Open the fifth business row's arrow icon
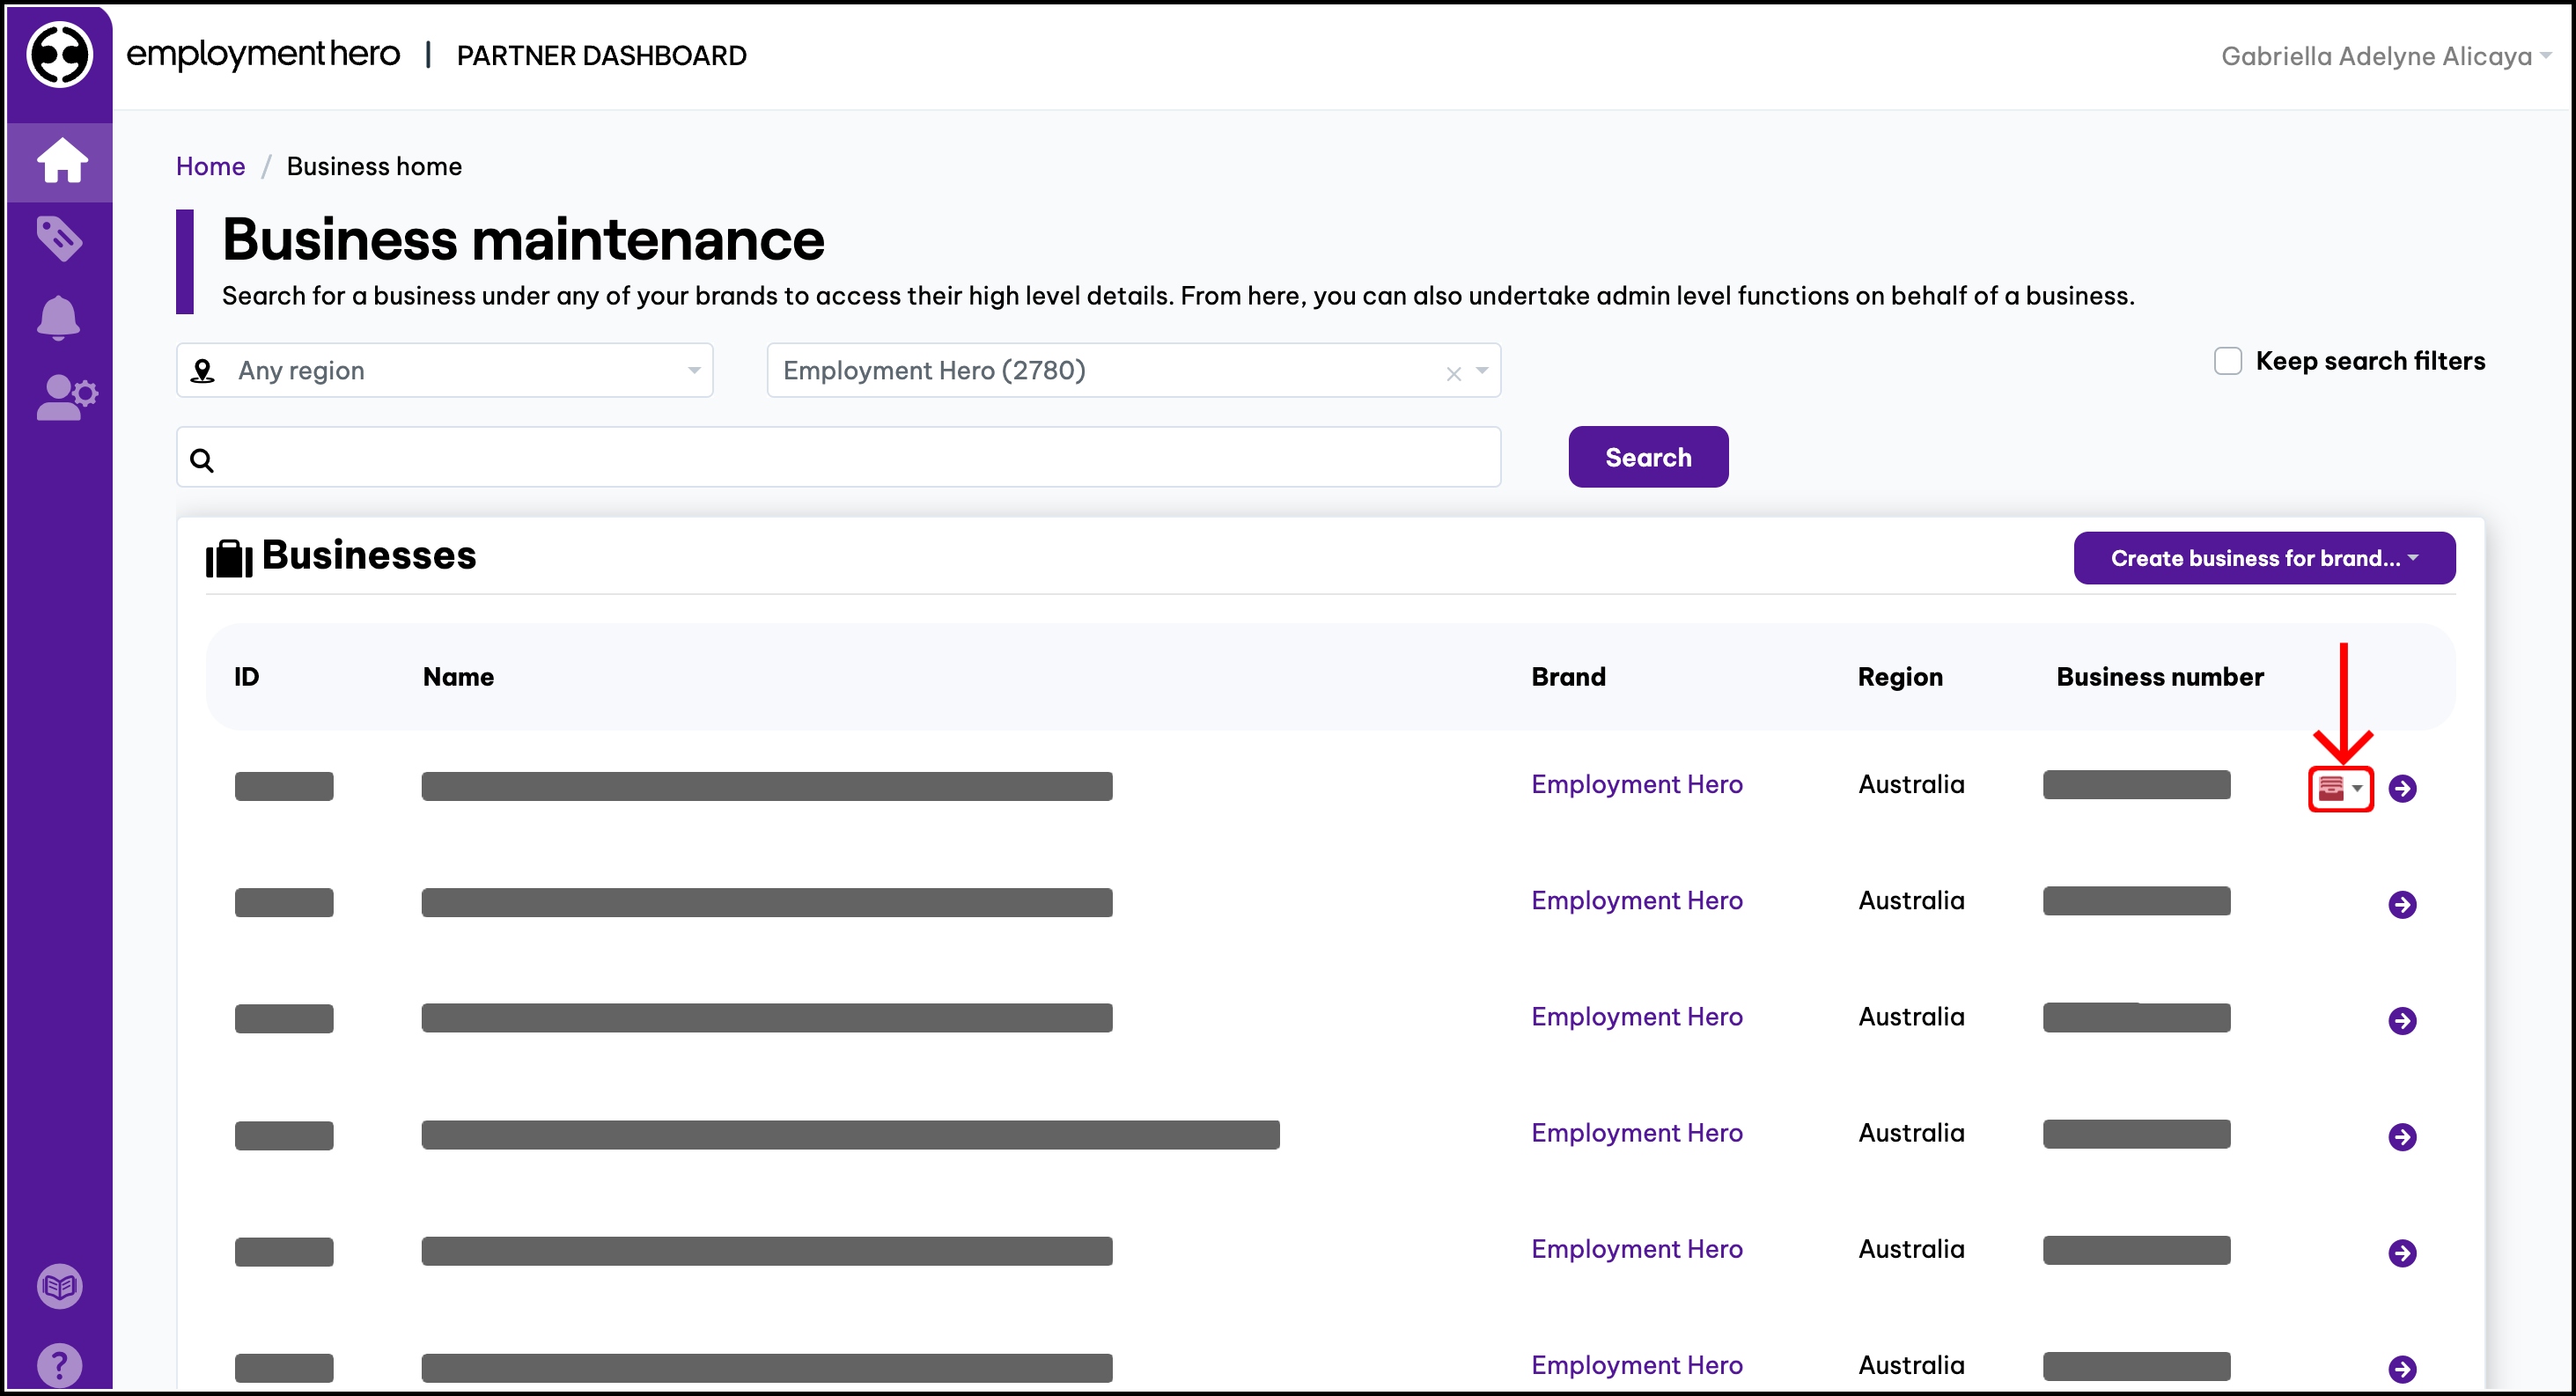The image size is (2576, 1396). tap(2402, 1253)
